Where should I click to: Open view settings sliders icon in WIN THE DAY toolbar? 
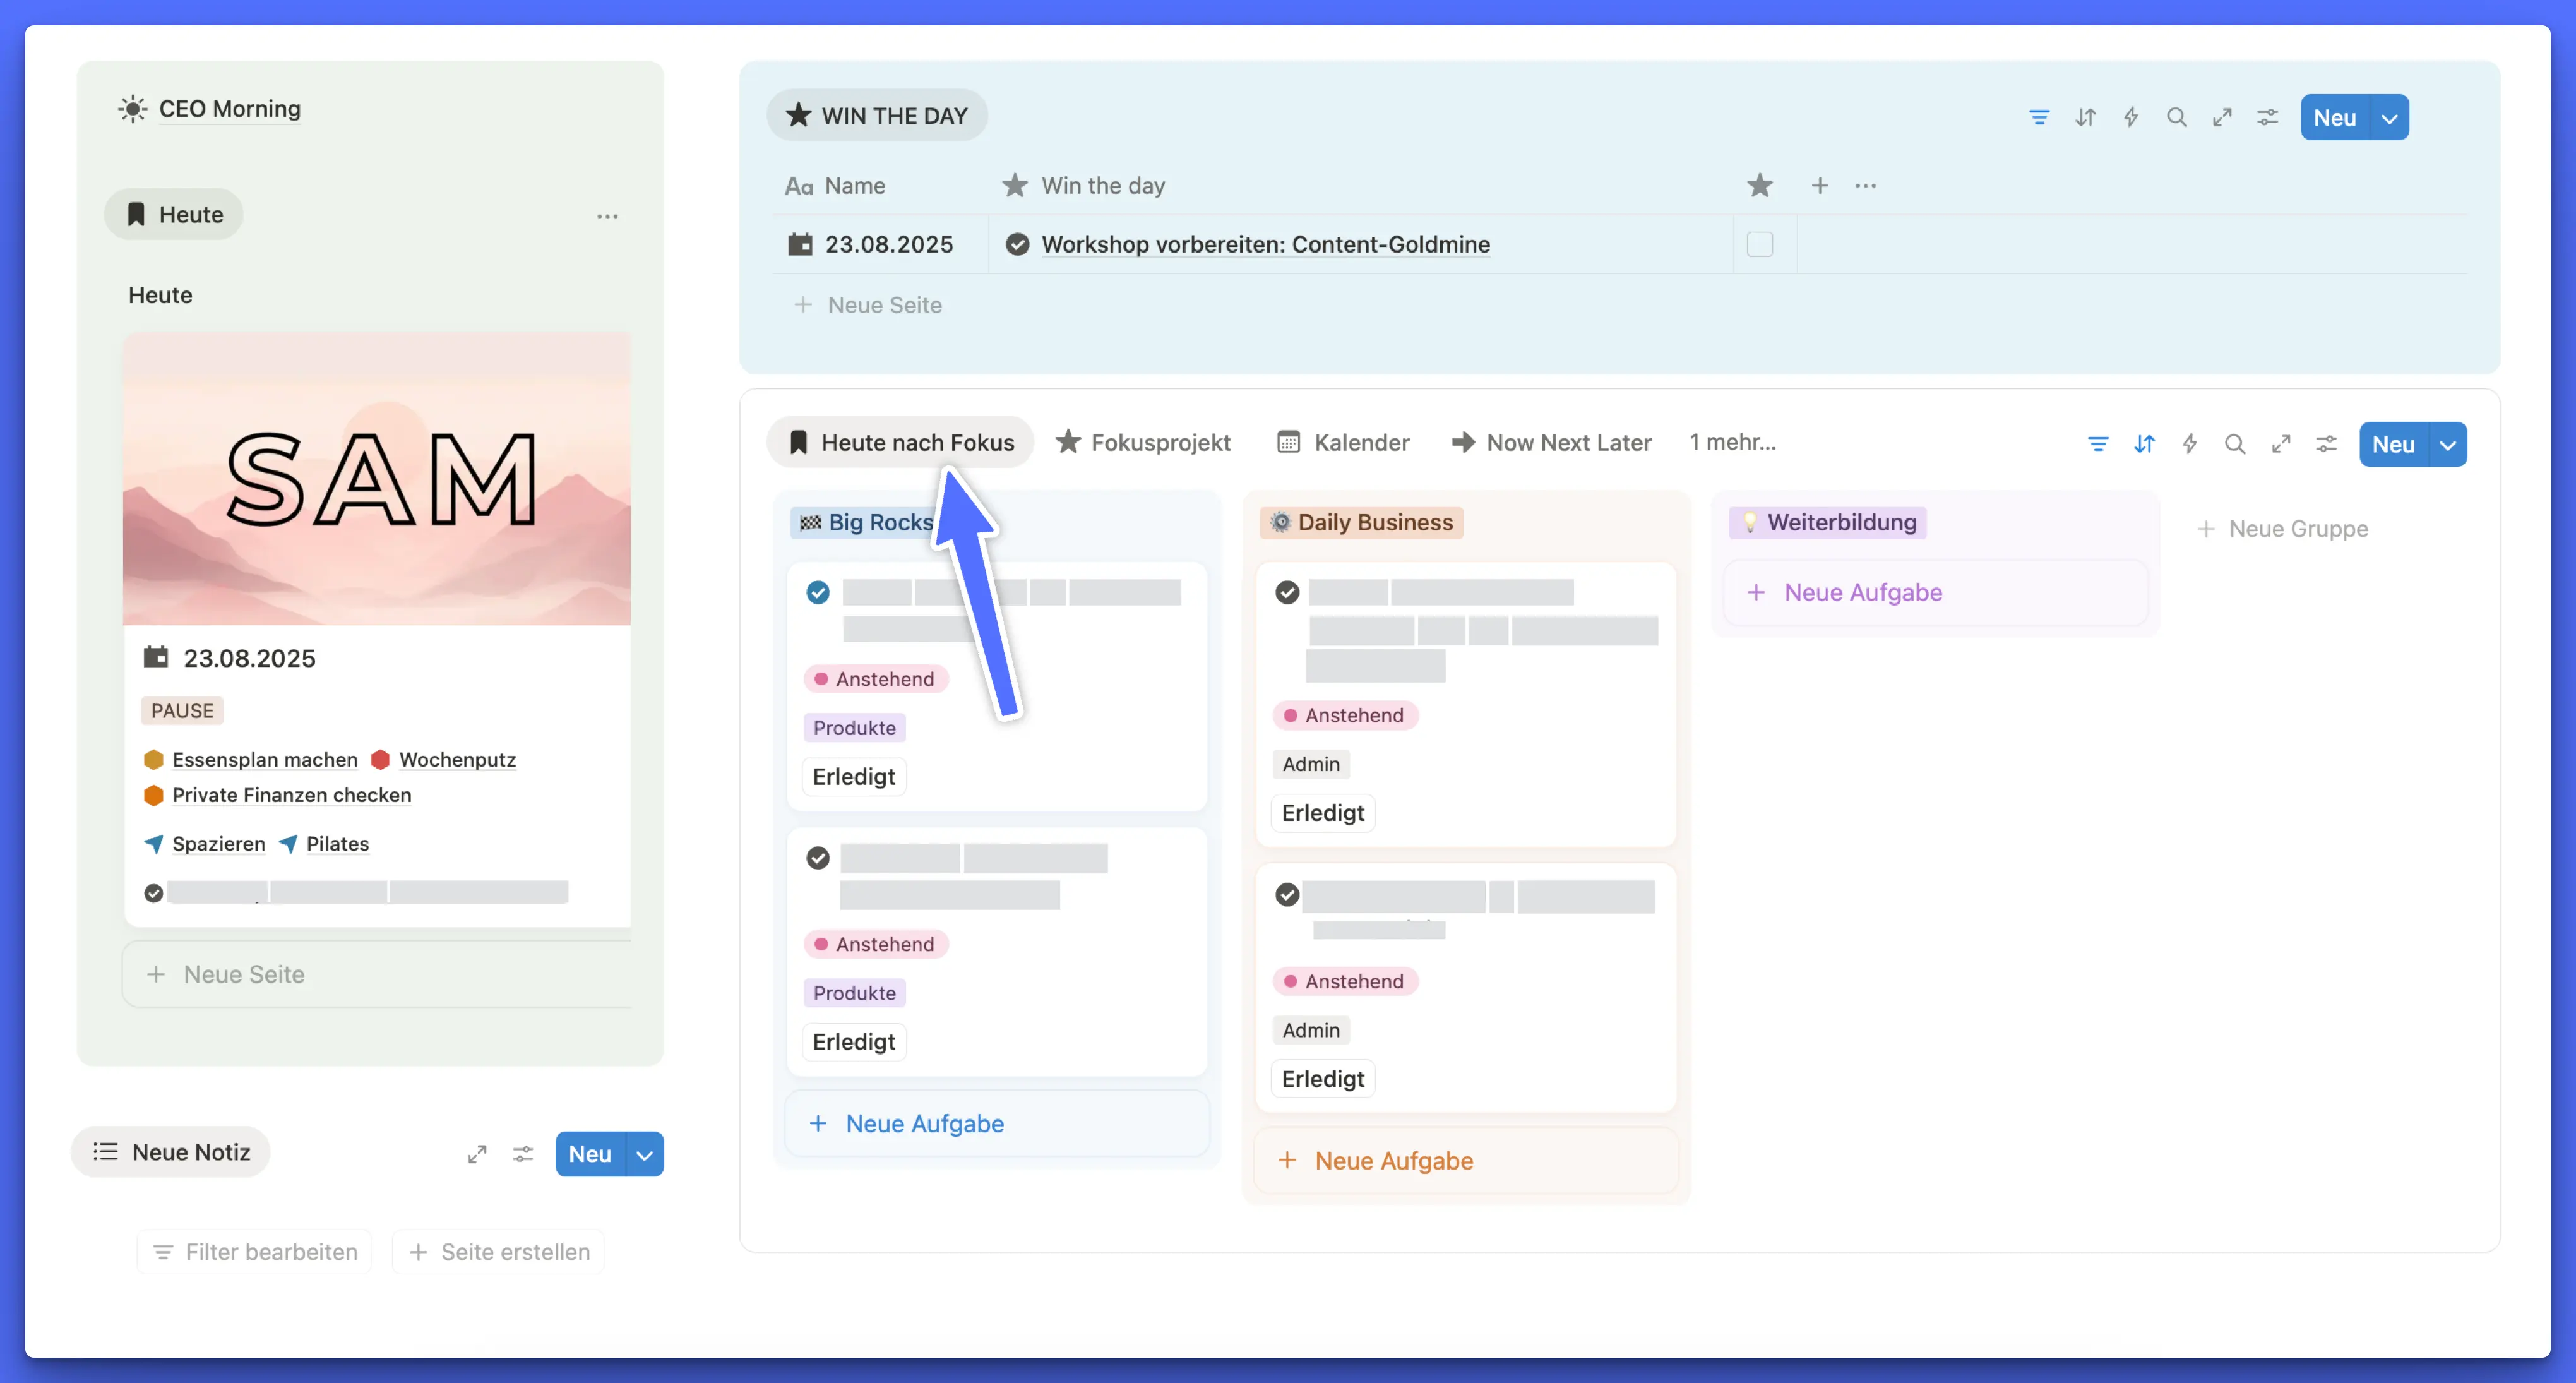[x=2267, y=118]
